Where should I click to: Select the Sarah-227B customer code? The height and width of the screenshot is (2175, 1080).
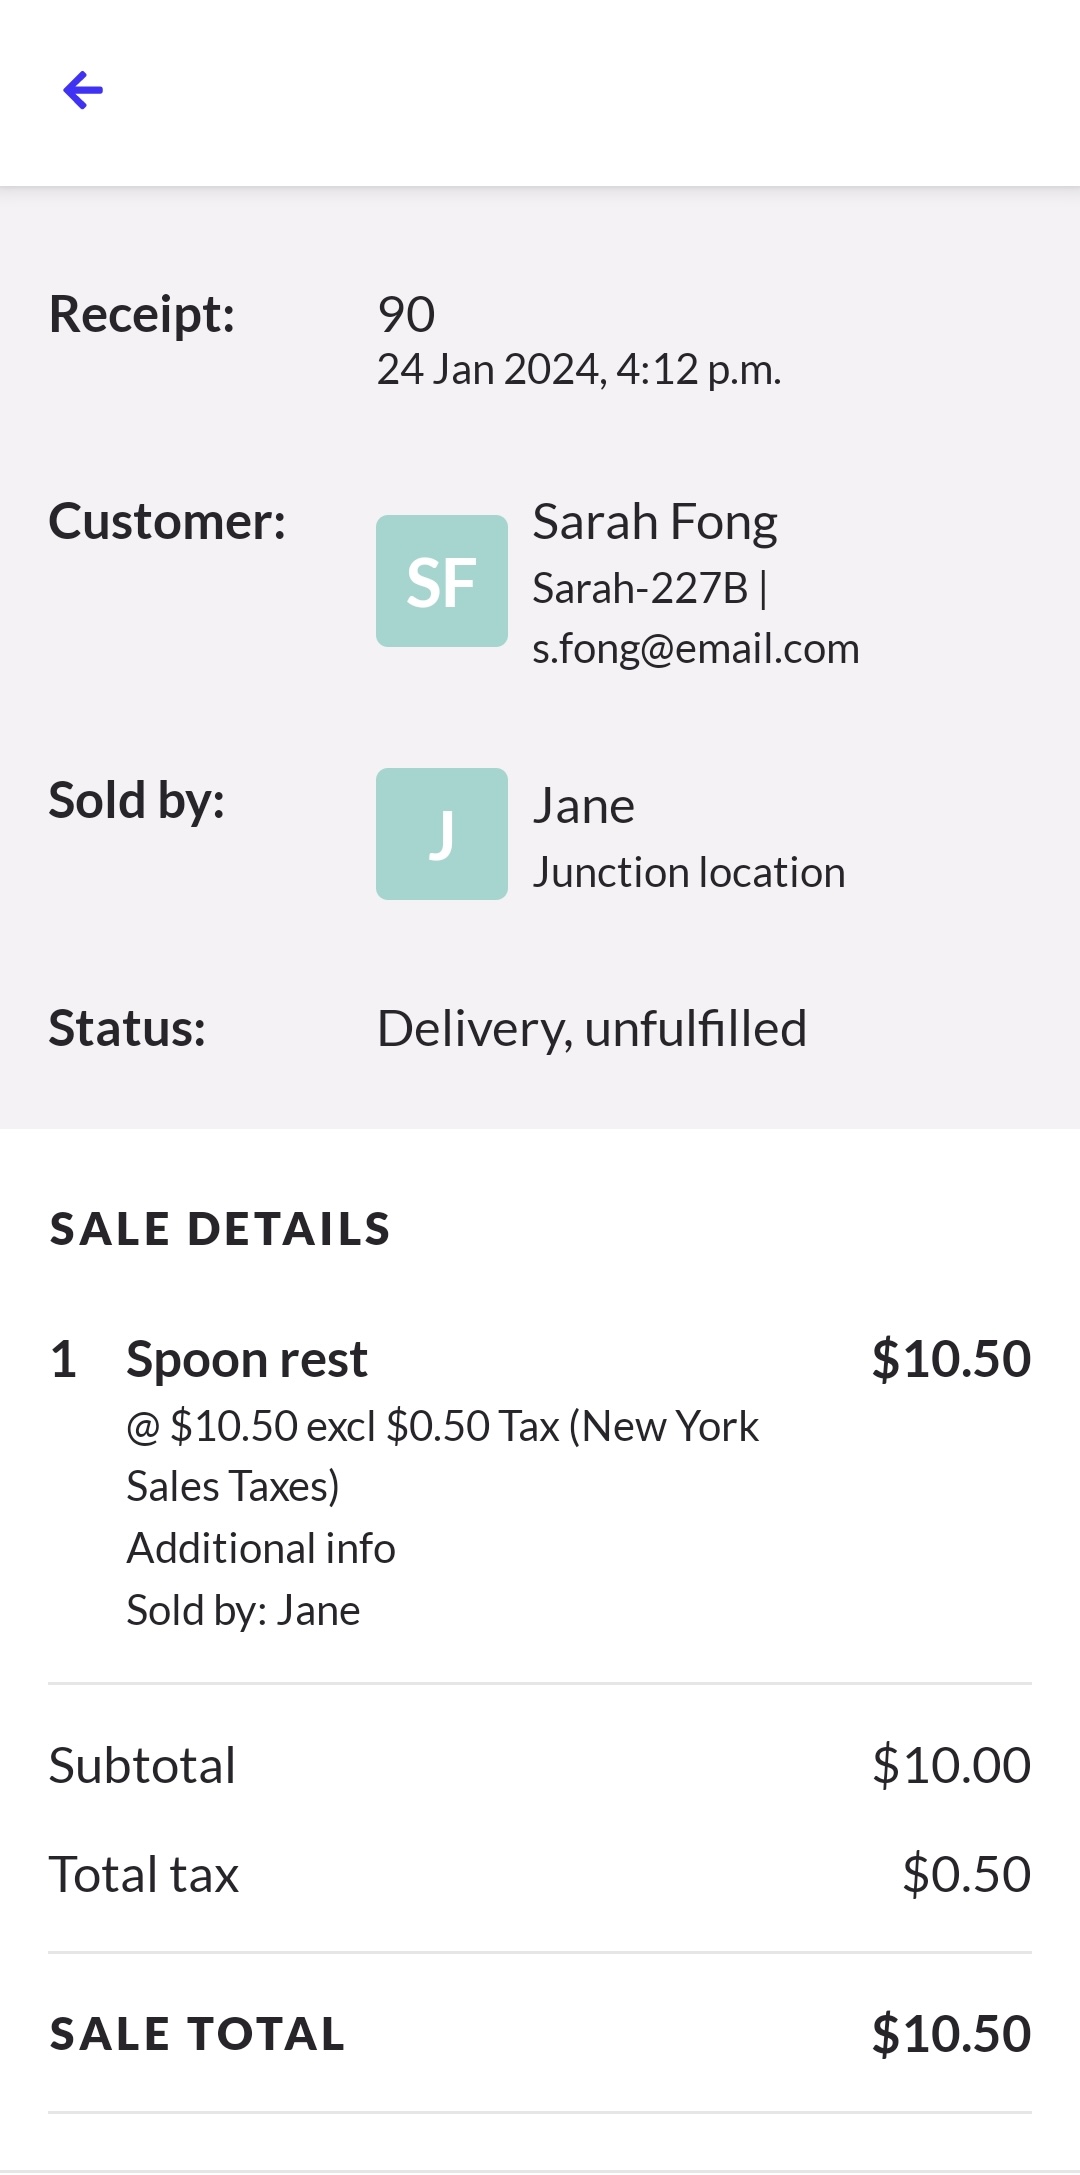pyautogui.click(x=640, y=588)
